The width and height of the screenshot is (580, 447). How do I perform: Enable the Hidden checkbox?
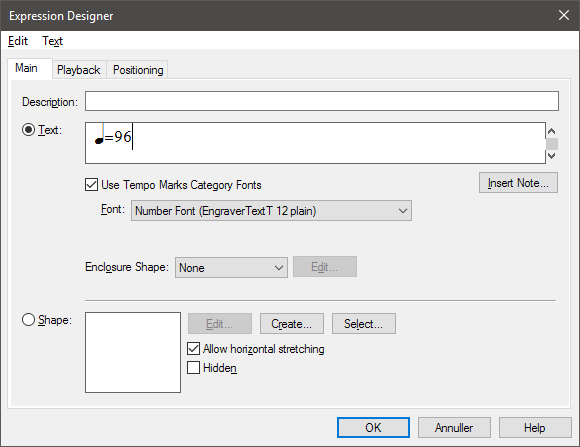coord(193,368)
